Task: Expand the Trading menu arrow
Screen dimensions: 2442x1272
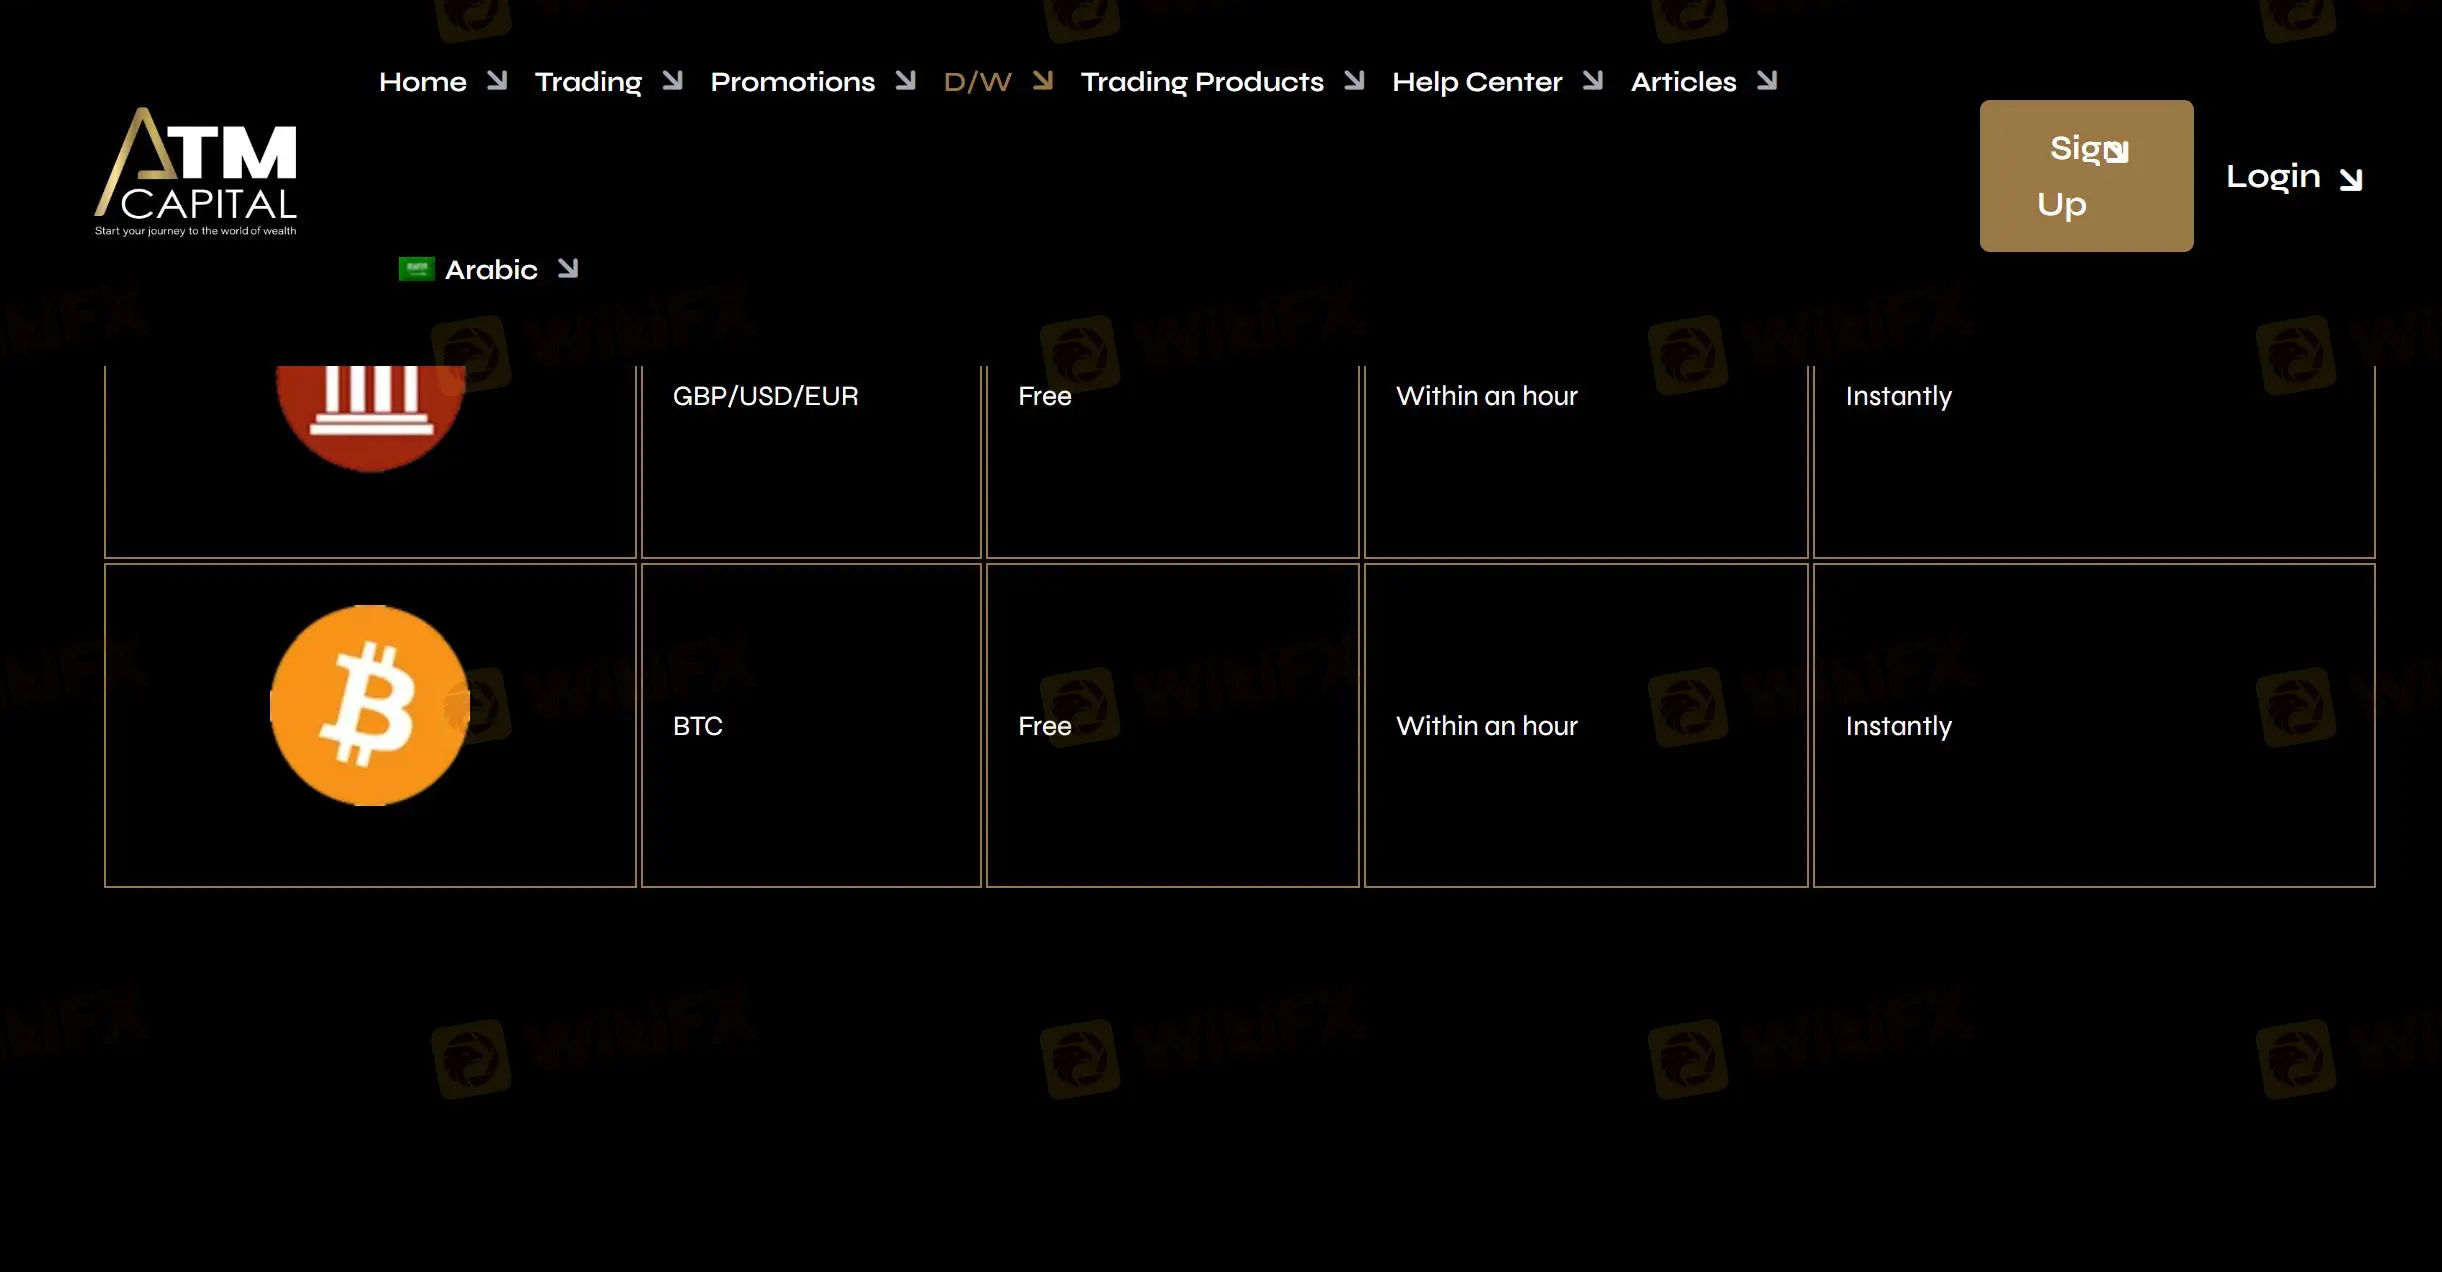Action: [673, 80]
